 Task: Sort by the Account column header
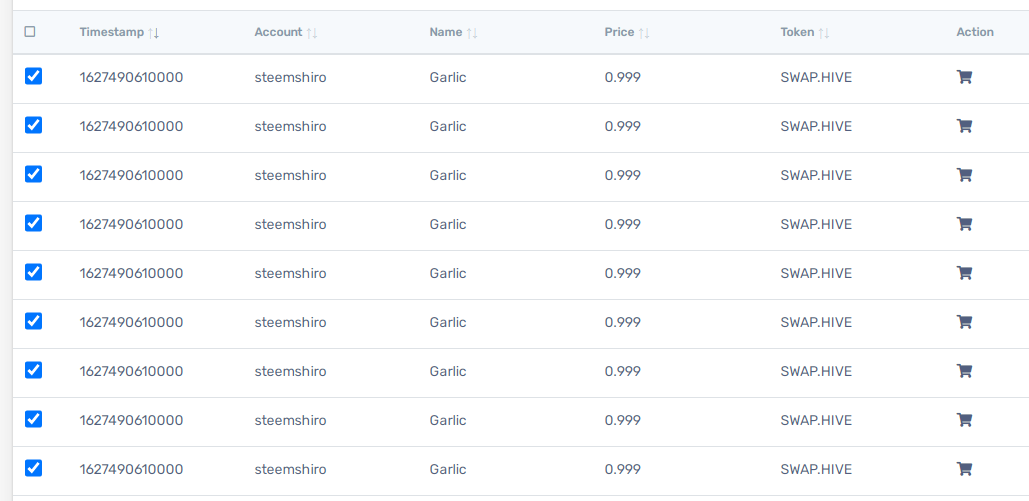(x=278, y=32)
